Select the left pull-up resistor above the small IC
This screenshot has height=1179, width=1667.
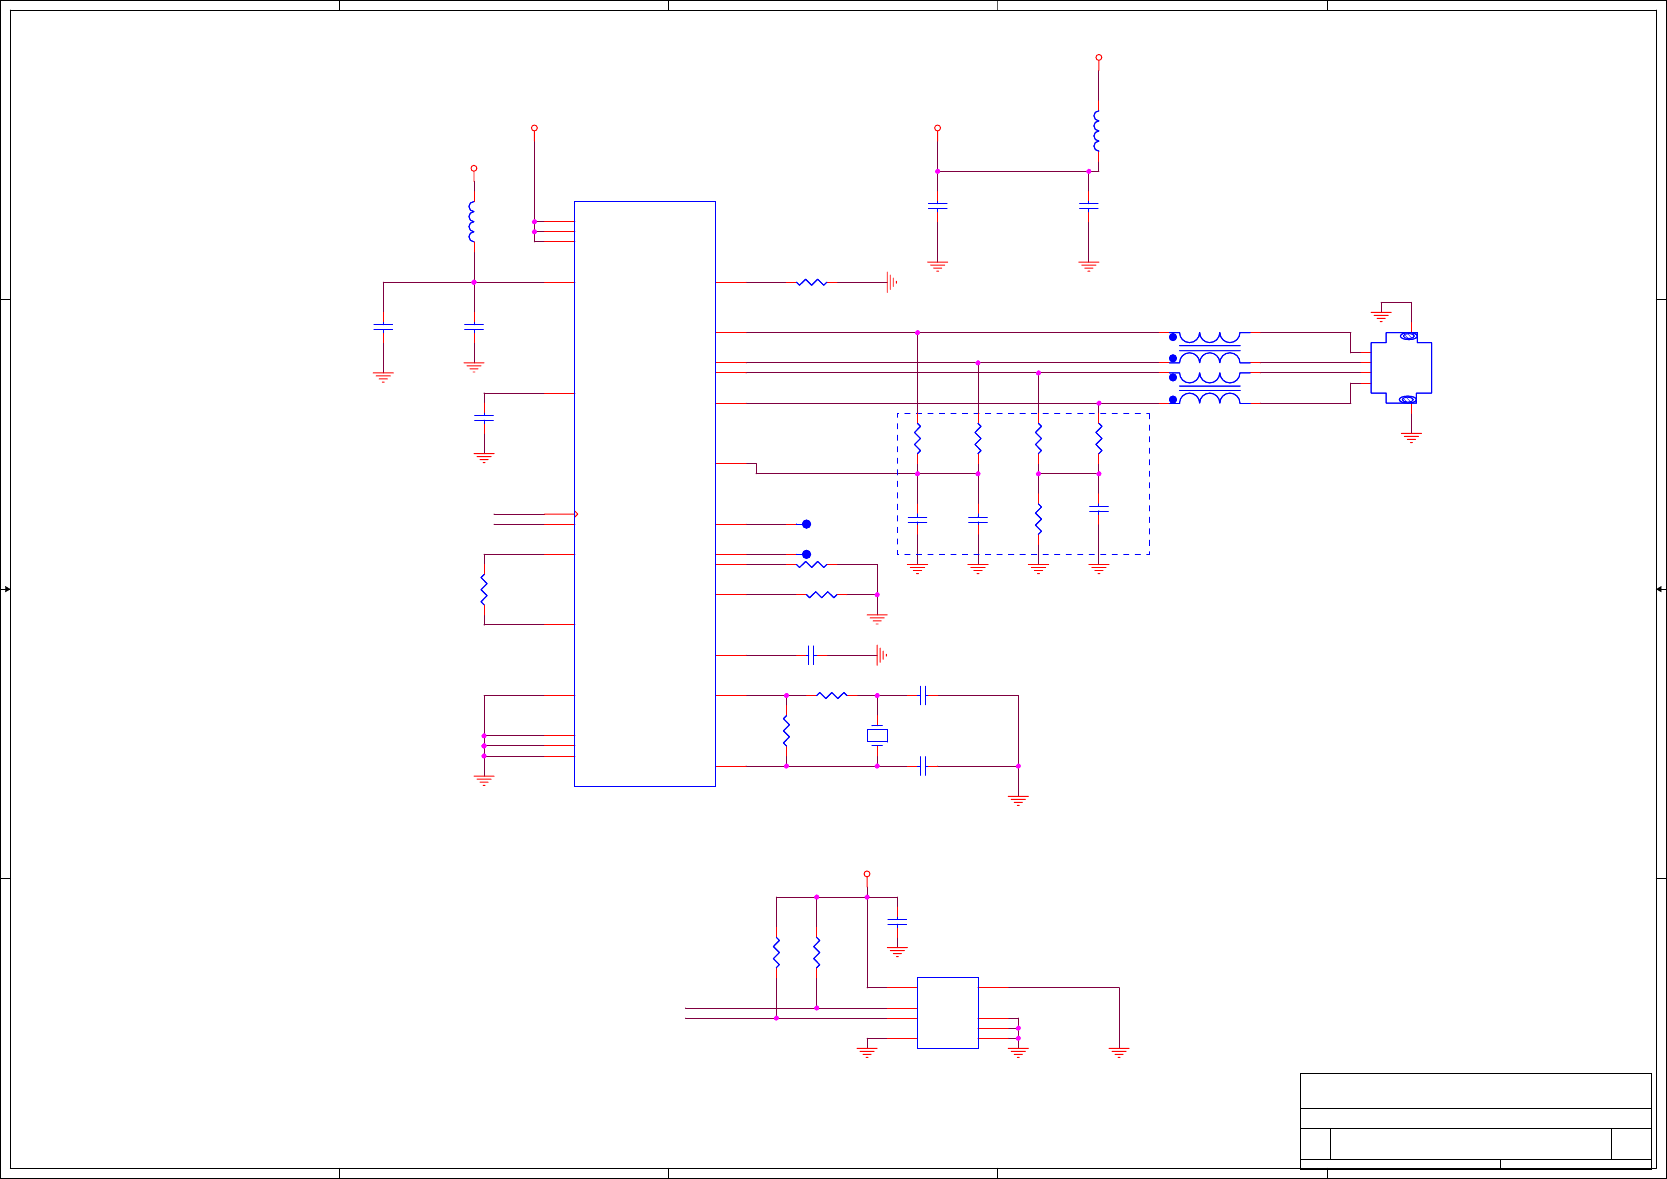776,952
